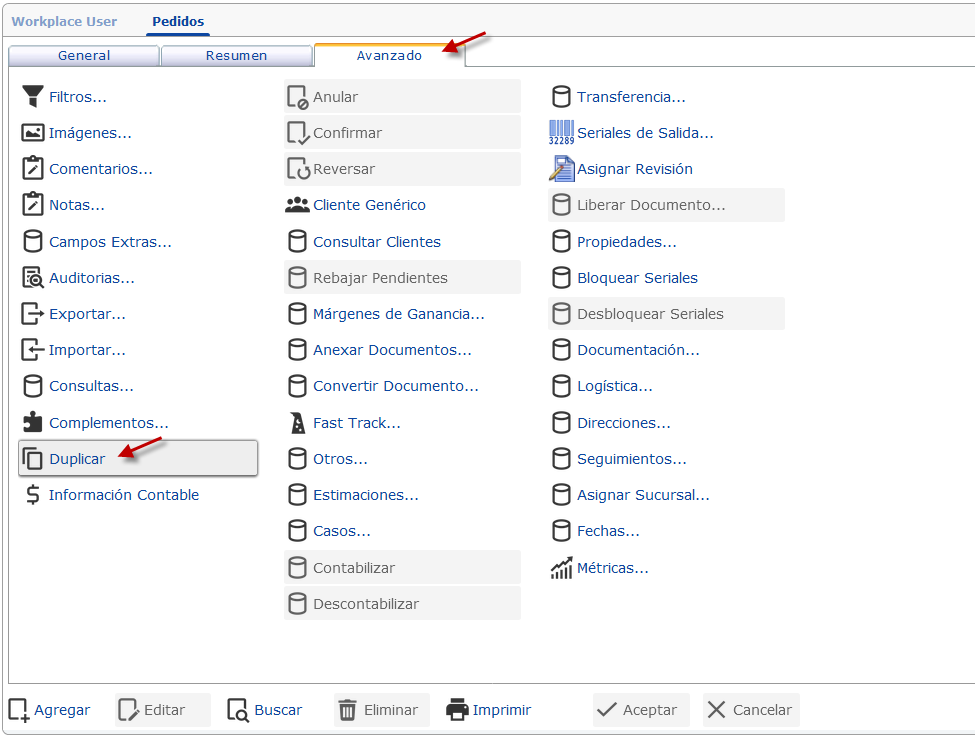Image resolution: width=975 pixels, height=736 pixels.
Task: Click the Transferencia cylinder icon
Action: (561, 96)
